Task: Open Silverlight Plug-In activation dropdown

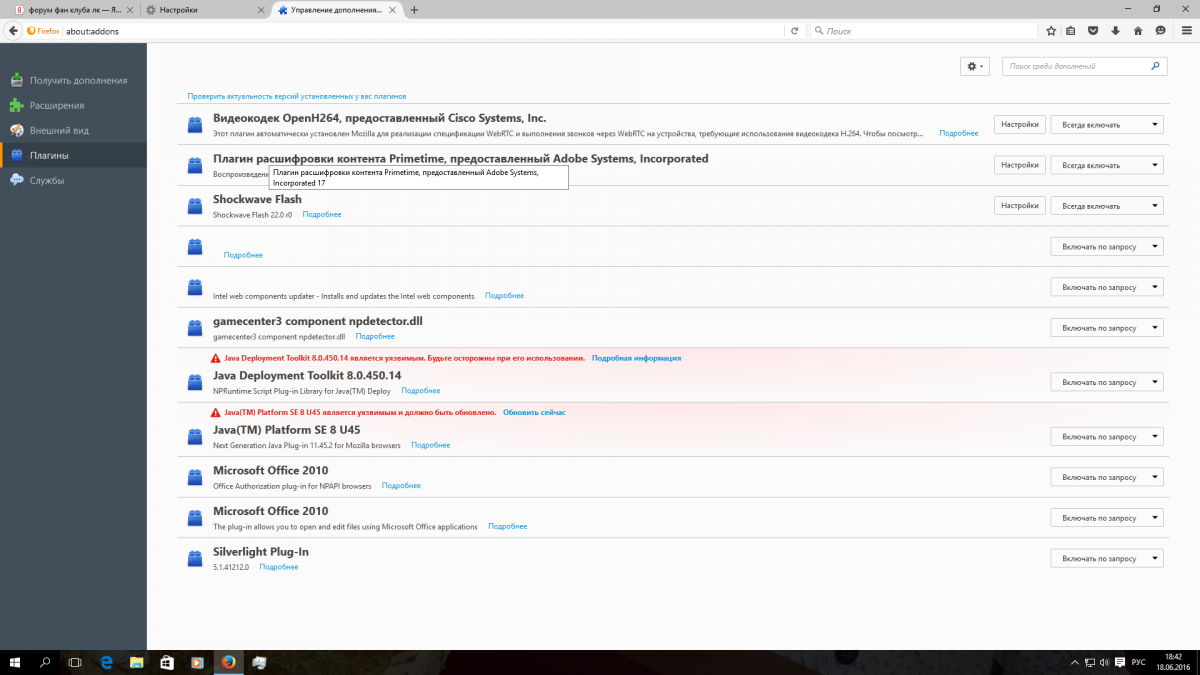Action: 1107,559
